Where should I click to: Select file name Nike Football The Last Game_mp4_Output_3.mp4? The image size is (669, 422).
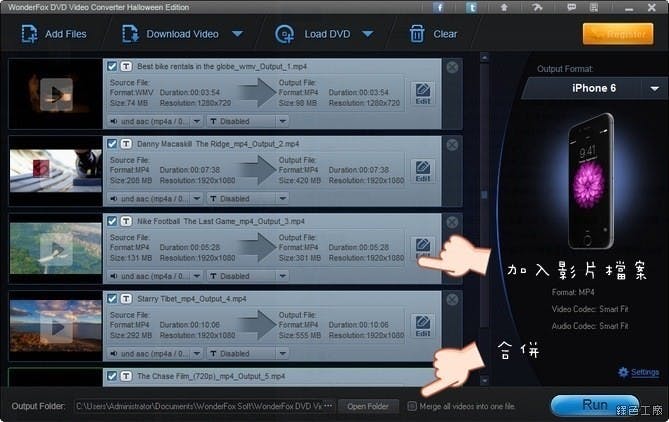(221, 221)
